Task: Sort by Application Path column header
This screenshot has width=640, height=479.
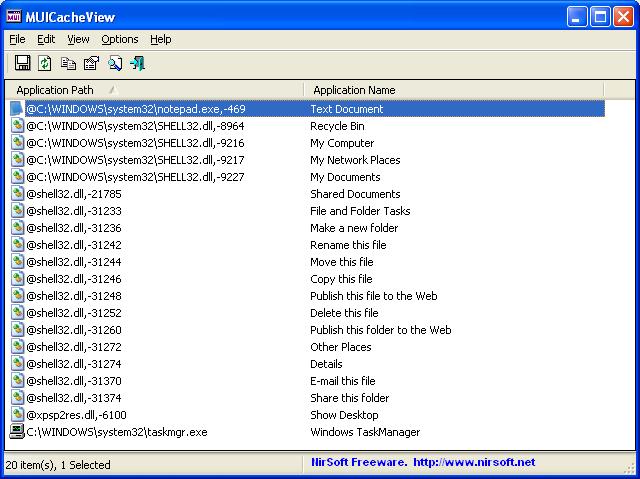Action: 154,90
